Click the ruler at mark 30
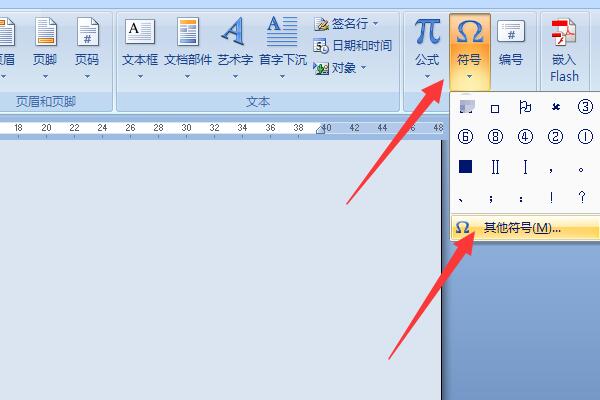600x400 pixels. tap(186, 128)
